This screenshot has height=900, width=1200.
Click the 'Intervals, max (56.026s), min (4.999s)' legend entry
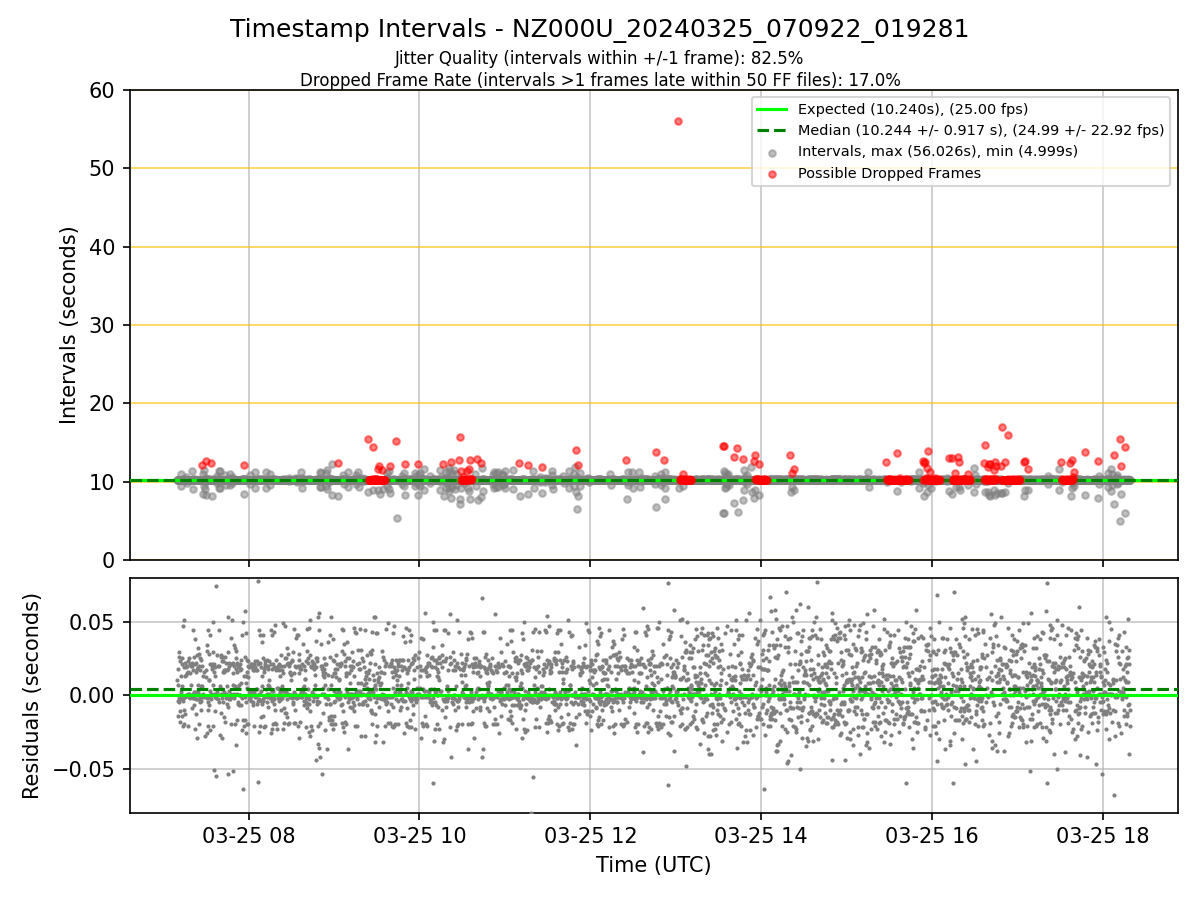[938, 152]
